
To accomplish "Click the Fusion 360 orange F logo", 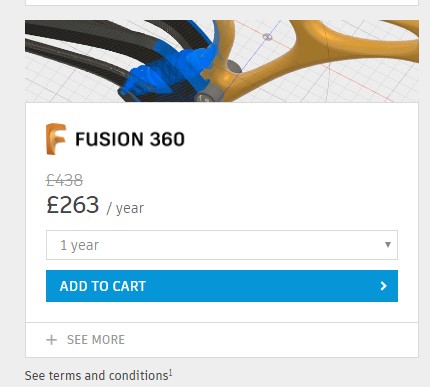I will click(56, 139).
